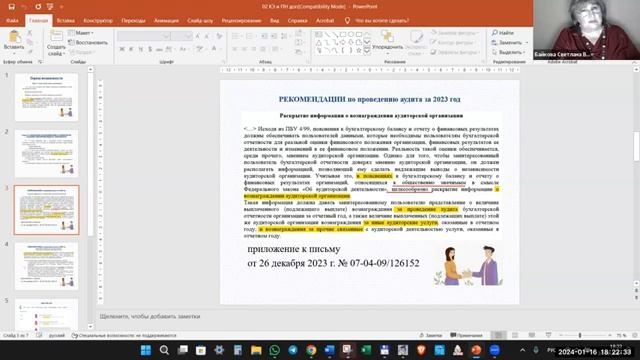Click the Save icon in quick access toolbar
640x360 pixels.
coord(11,7)
